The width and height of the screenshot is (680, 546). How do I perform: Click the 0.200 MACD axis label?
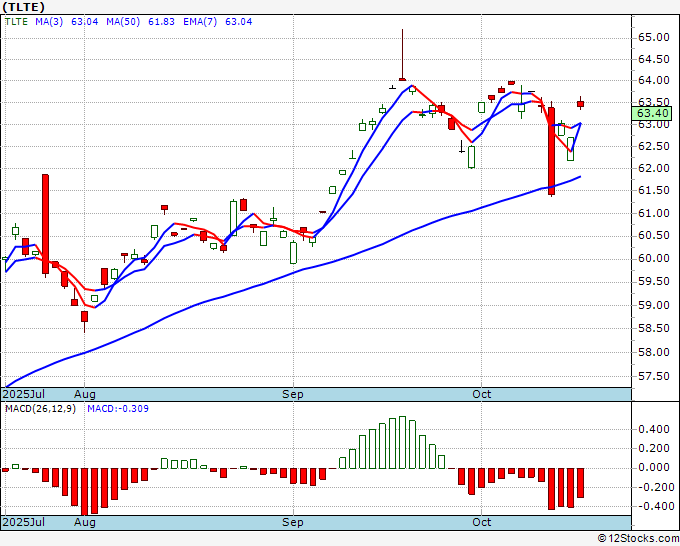coord(654,448)
